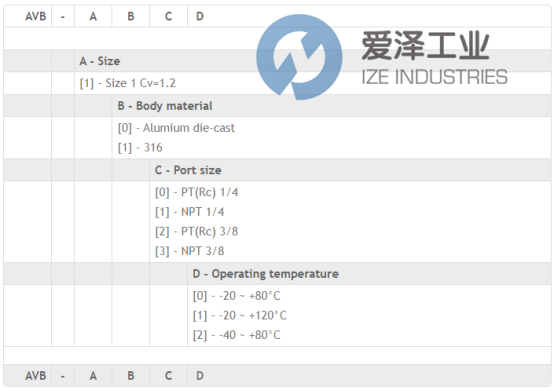
Task: Pick [0] Alumium die-cast option
Action: coord(176,128)
